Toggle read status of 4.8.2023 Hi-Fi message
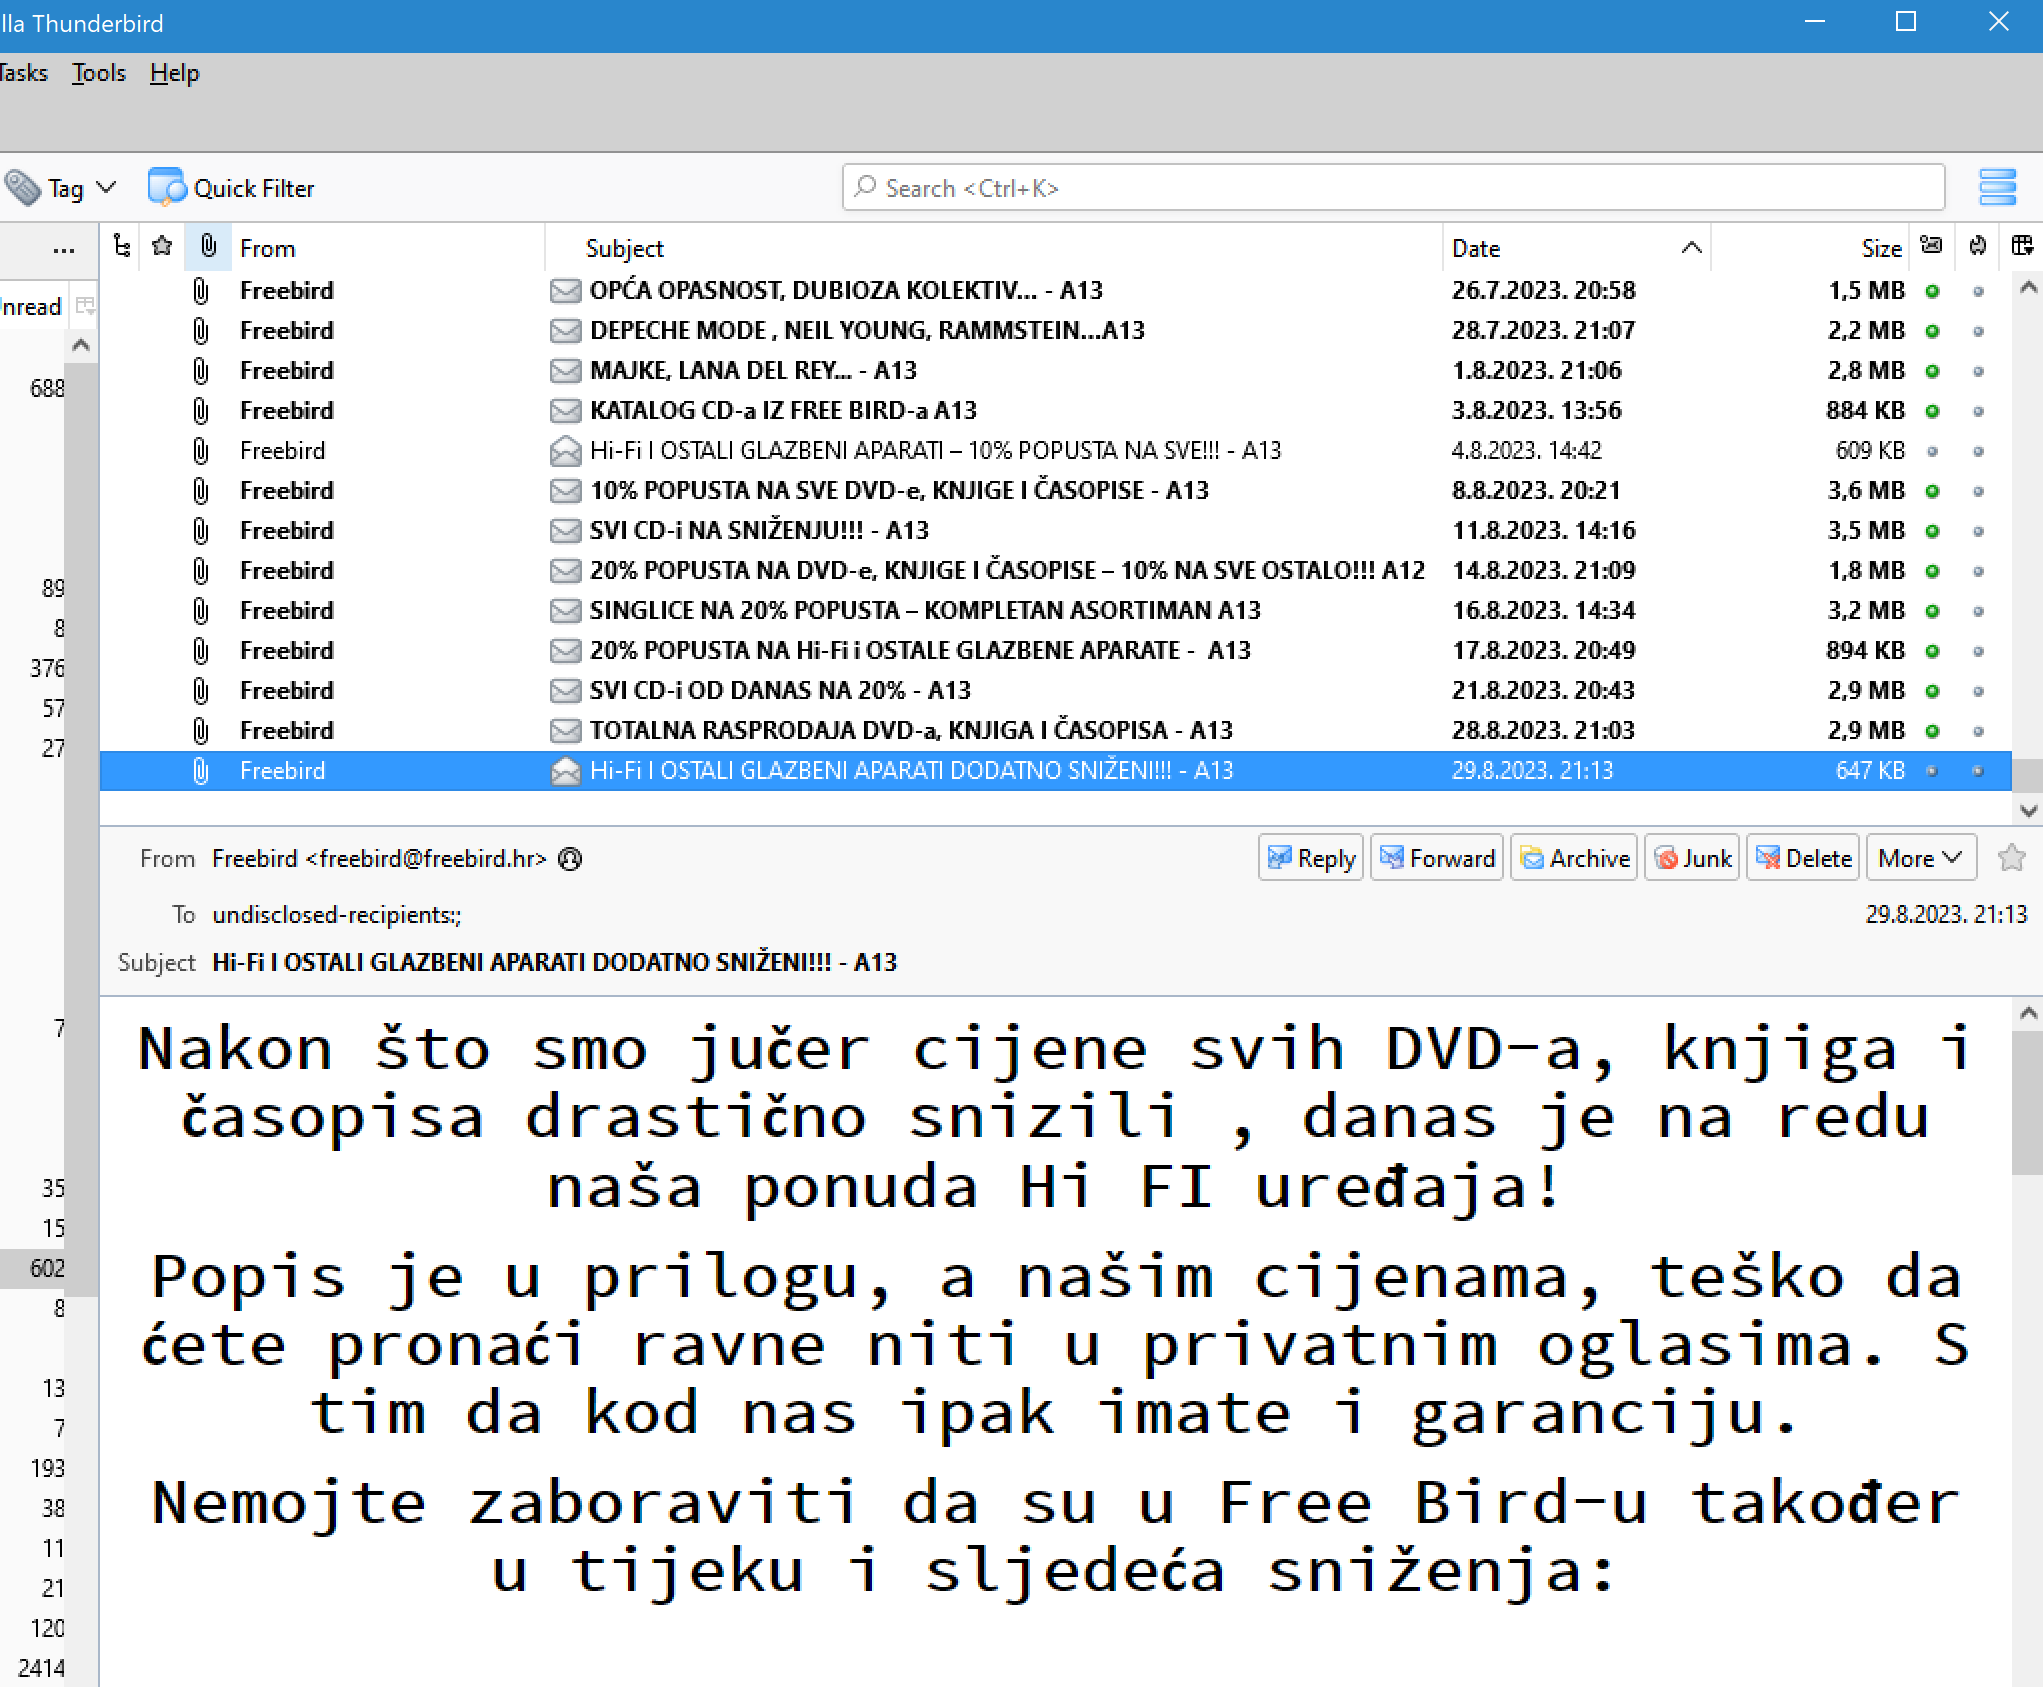The width and height of the screenshot is (2043, 1687). 1932,451
